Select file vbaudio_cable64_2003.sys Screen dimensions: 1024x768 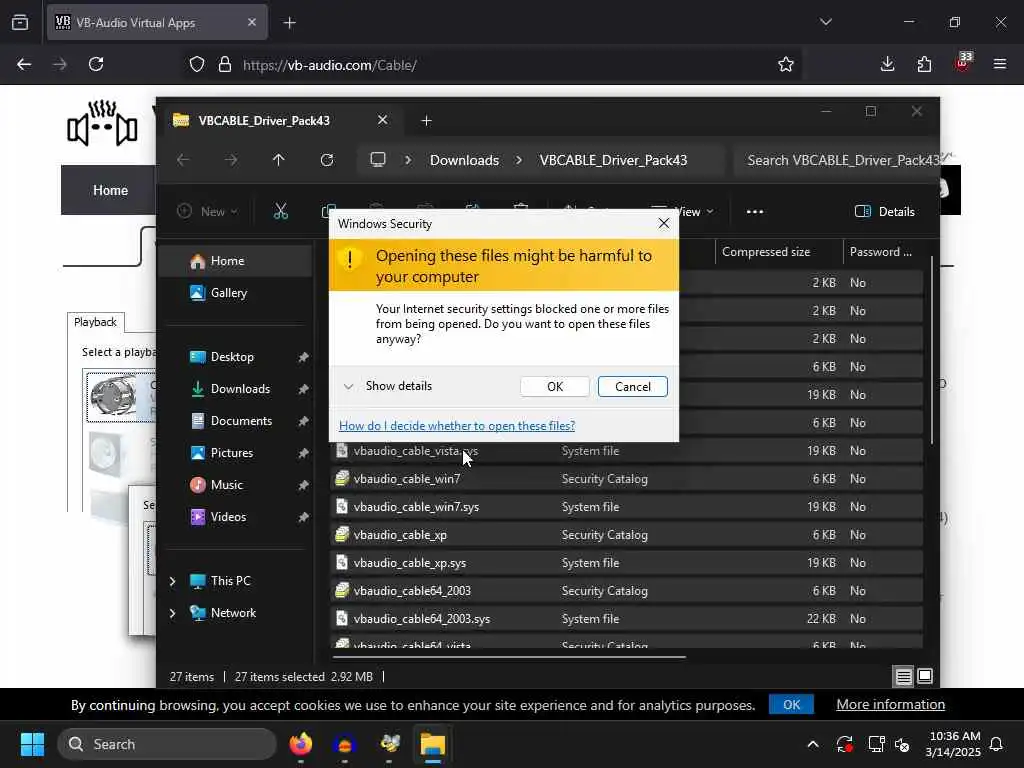626,618
